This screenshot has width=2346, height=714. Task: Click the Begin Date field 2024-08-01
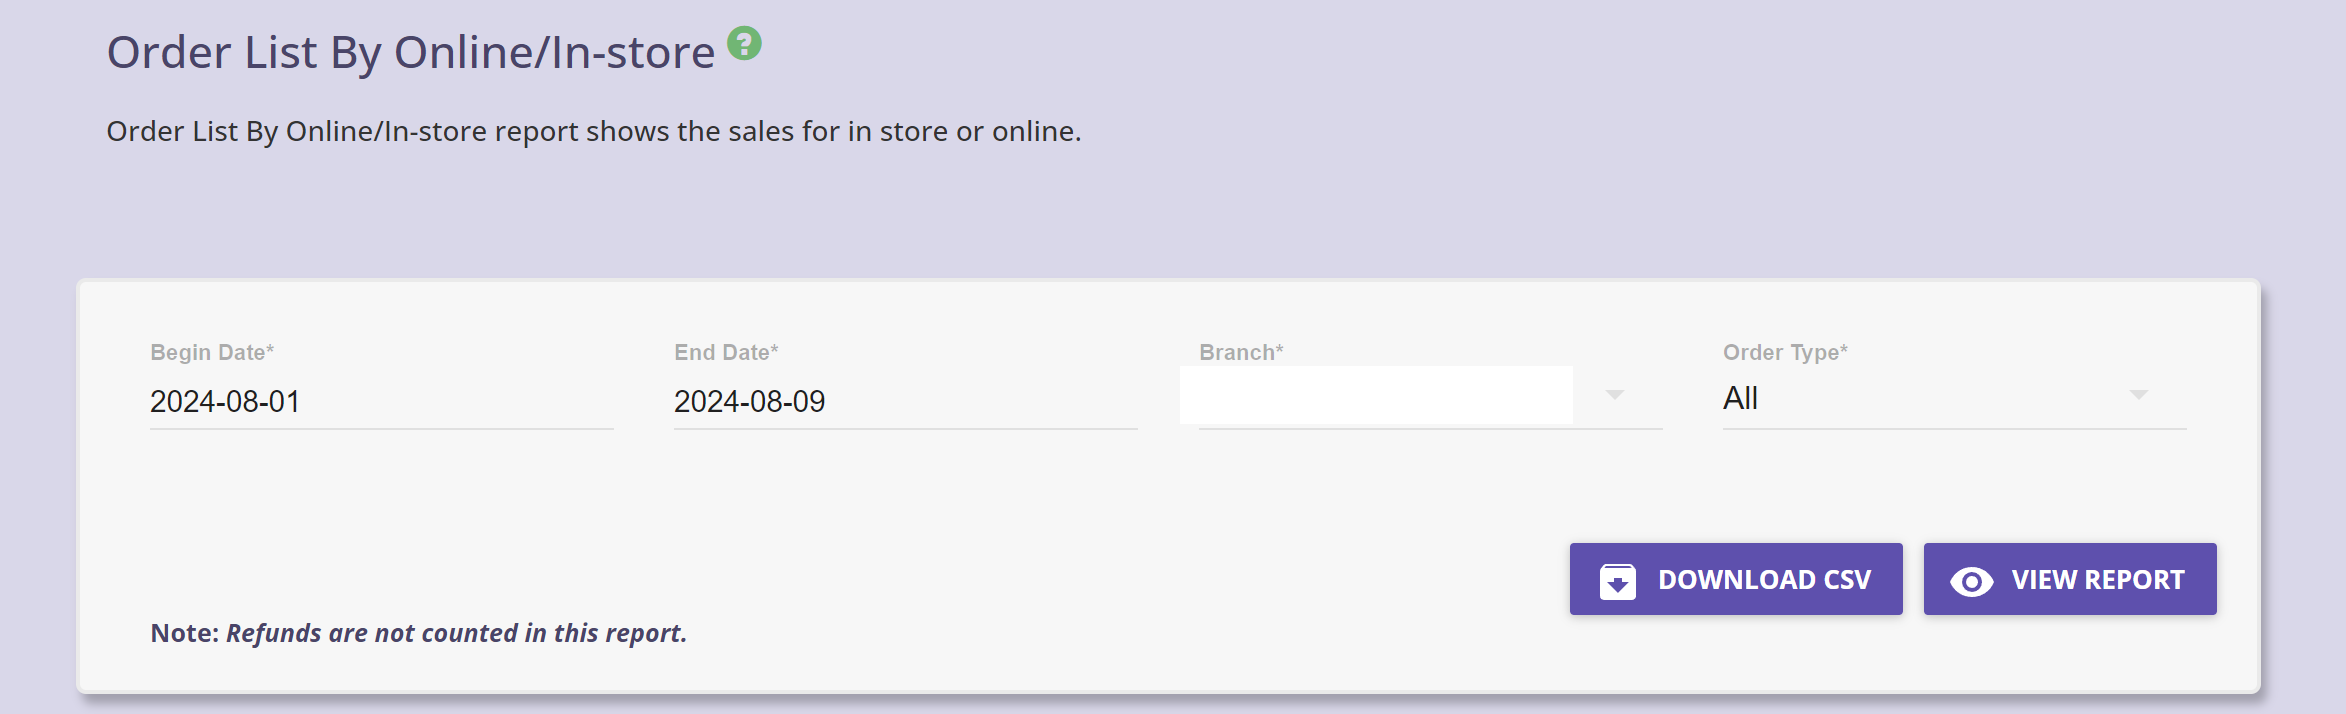[381, 401]
